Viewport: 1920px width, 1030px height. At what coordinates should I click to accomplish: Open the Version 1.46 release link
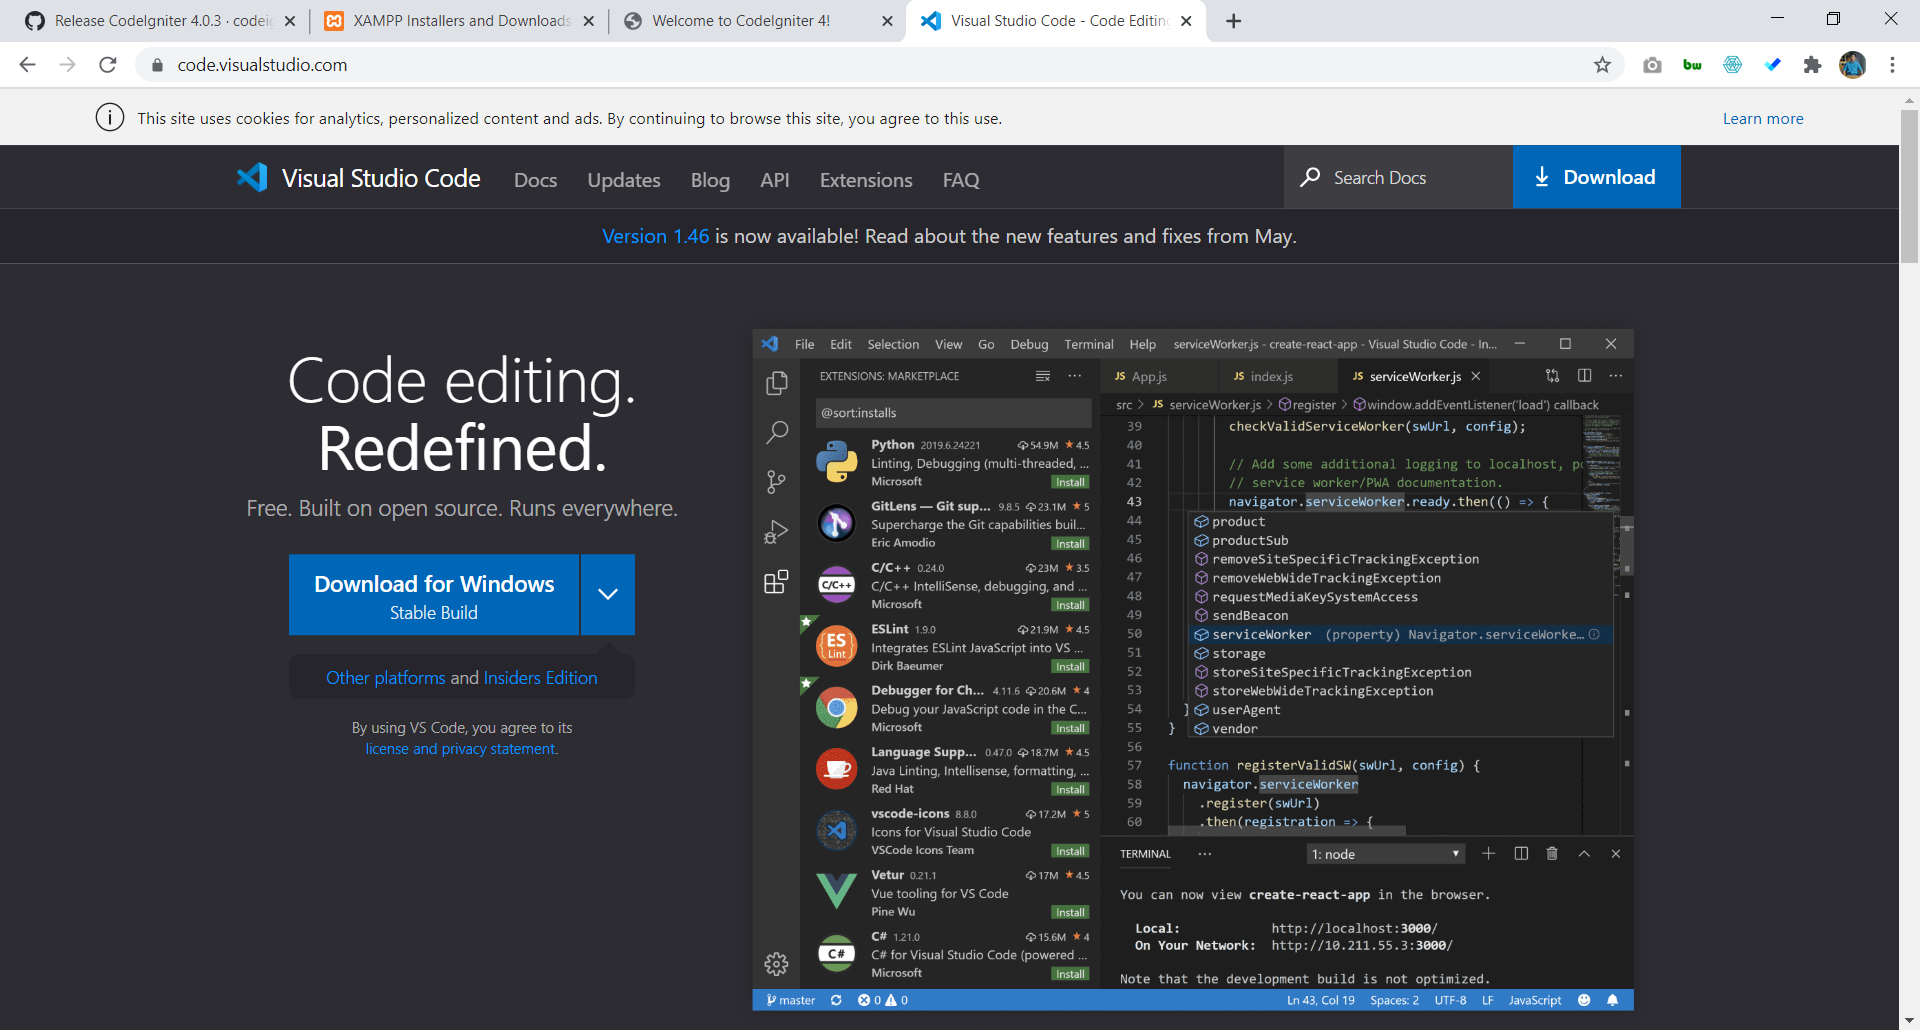click(x=655, y=236)
